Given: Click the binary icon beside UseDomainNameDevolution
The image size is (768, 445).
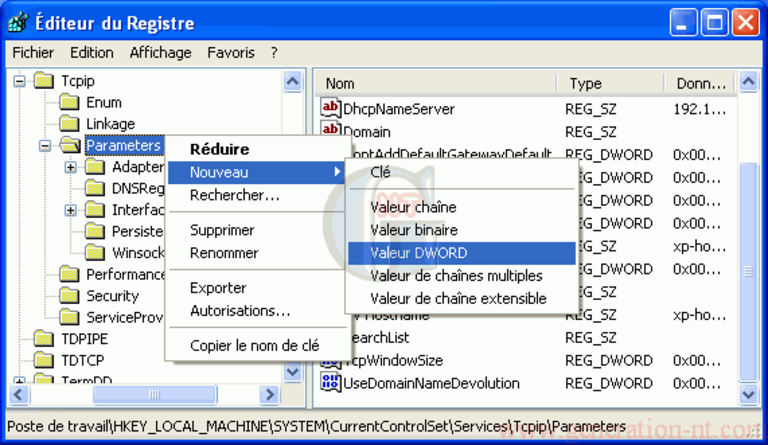Looking at the screenshot, I should [331, 382].
